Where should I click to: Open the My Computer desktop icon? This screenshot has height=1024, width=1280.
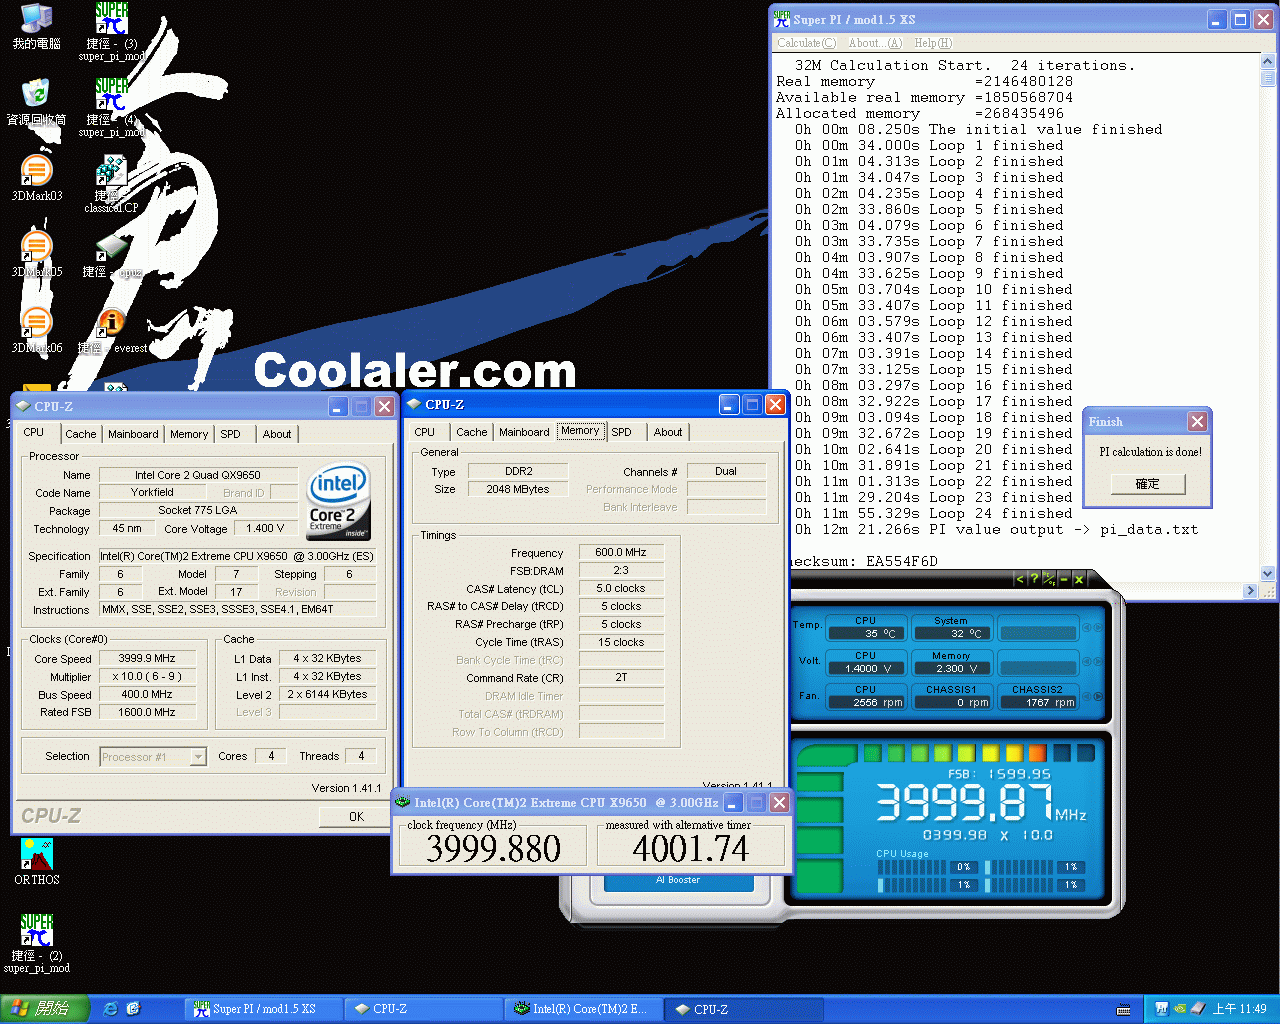36,27
